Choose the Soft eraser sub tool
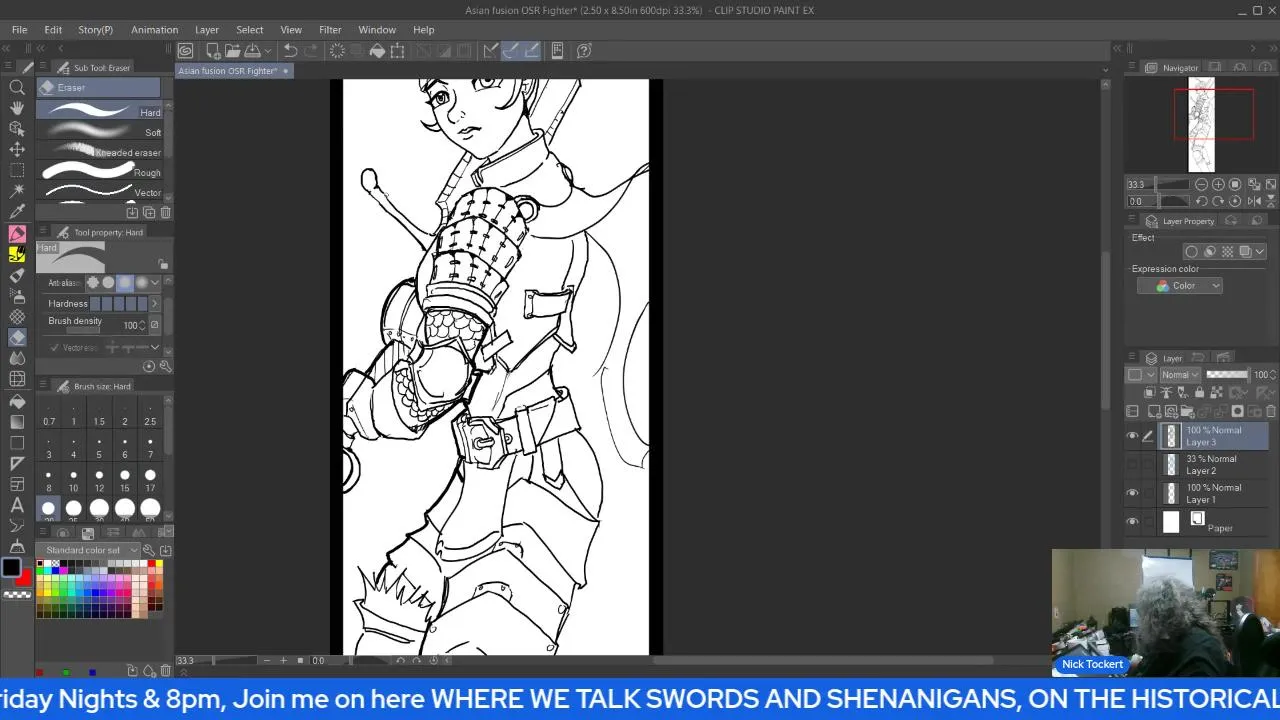Viewport: 1280px width, 720px height. point(100,132)
